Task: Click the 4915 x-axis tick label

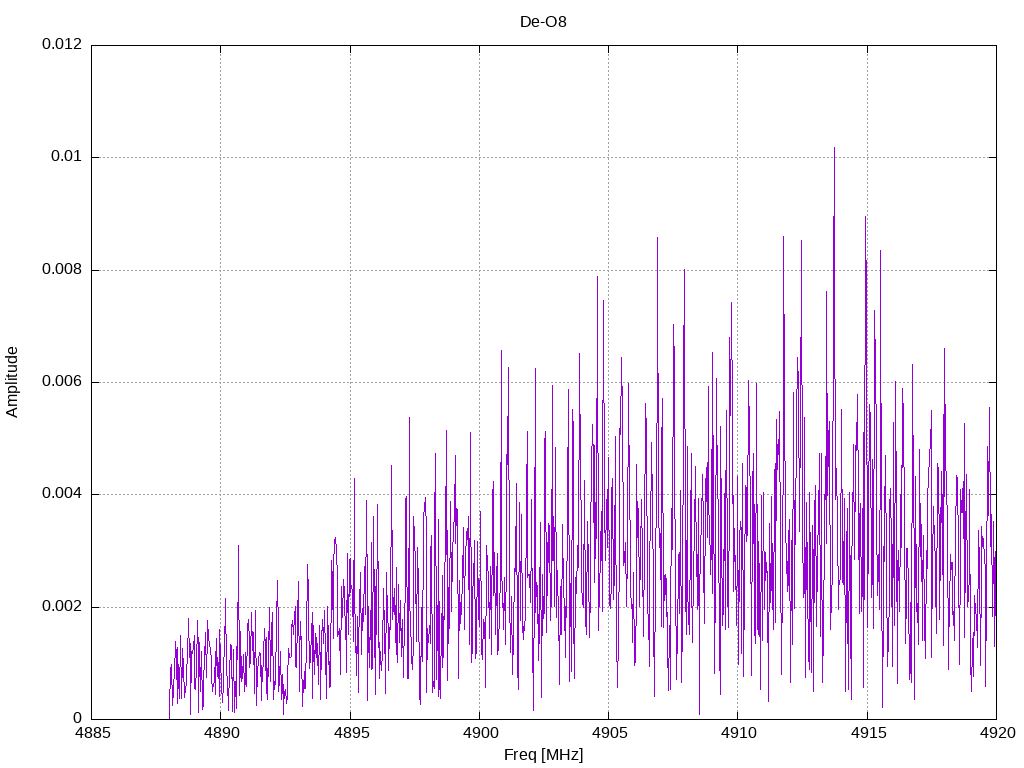Action: point(867,733)
